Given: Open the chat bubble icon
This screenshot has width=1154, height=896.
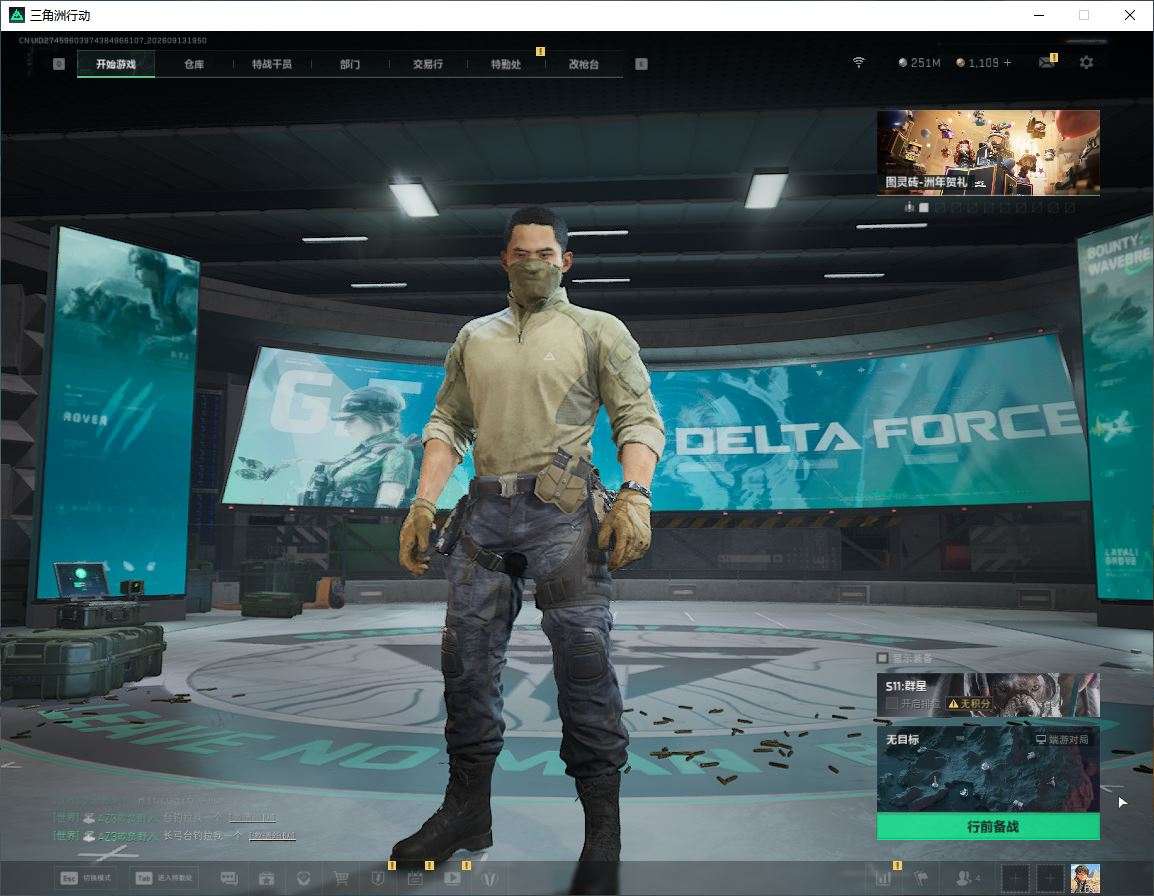Looking at the screenshot, I should (x=229, y=878).
